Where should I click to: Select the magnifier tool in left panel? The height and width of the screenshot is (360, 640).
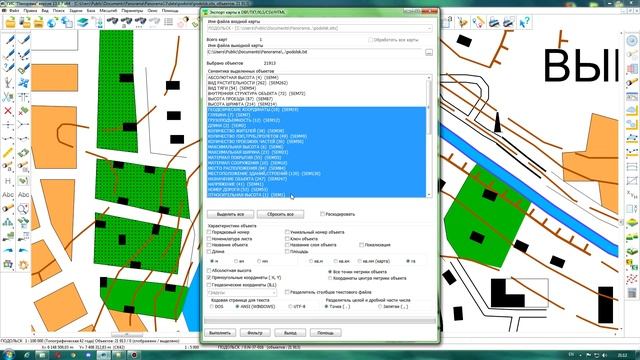click(x=23, y=209)
